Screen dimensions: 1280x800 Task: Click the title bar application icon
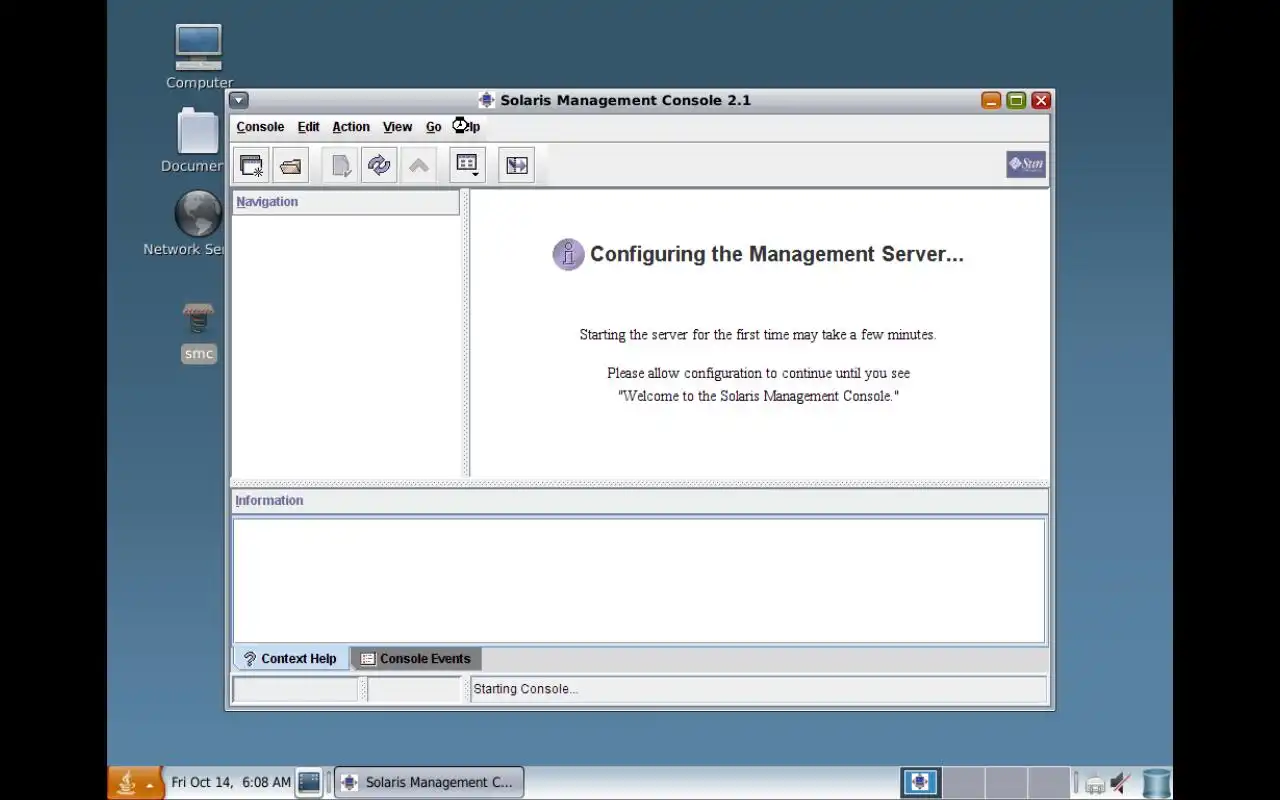pos(487,100)
